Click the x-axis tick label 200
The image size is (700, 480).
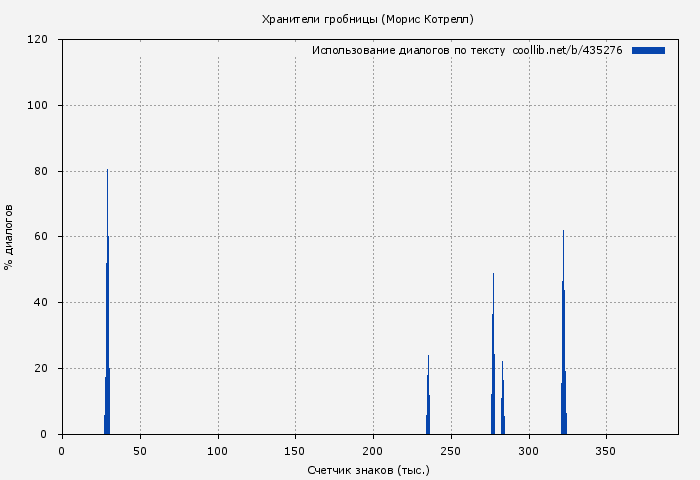[373, 451]
